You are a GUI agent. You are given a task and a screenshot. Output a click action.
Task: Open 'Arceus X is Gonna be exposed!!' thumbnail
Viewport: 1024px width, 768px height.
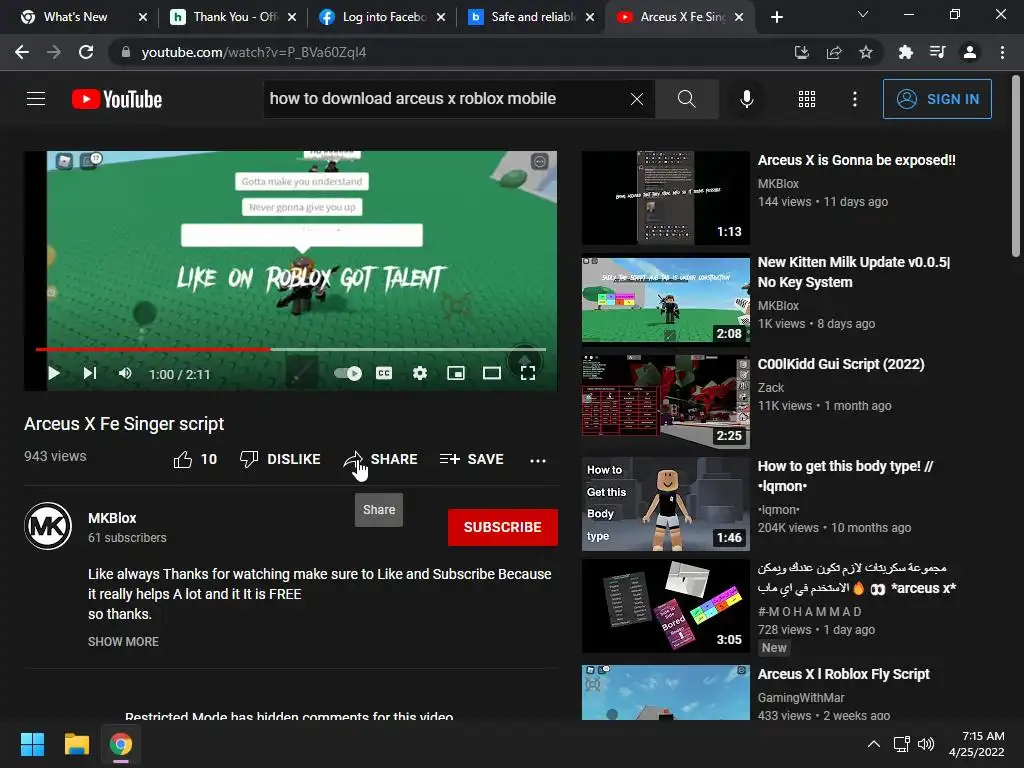pyautogui.click(x=665, y=198)
